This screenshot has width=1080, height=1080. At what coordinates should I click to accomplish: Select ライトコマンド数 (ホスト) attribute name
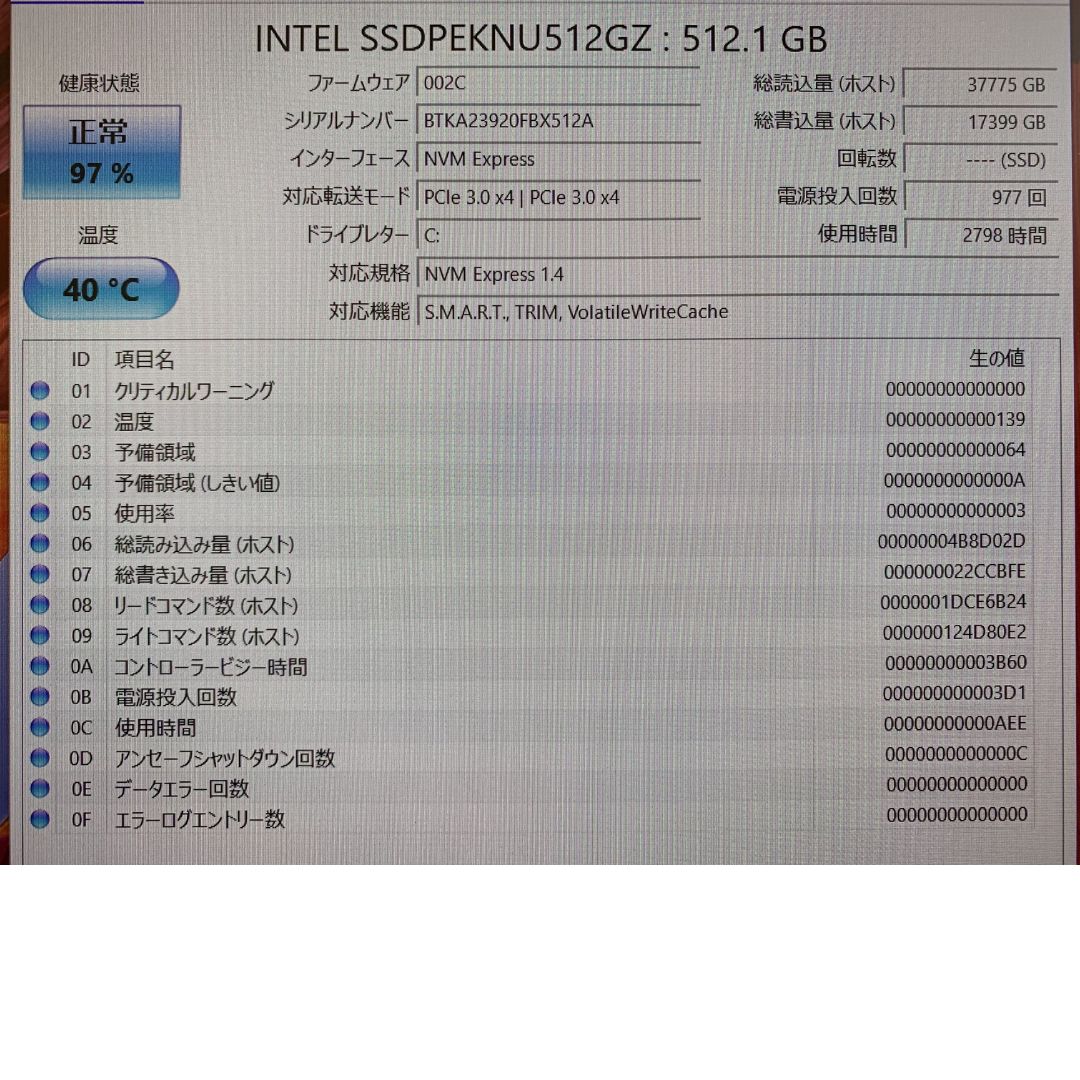(207, 636)
